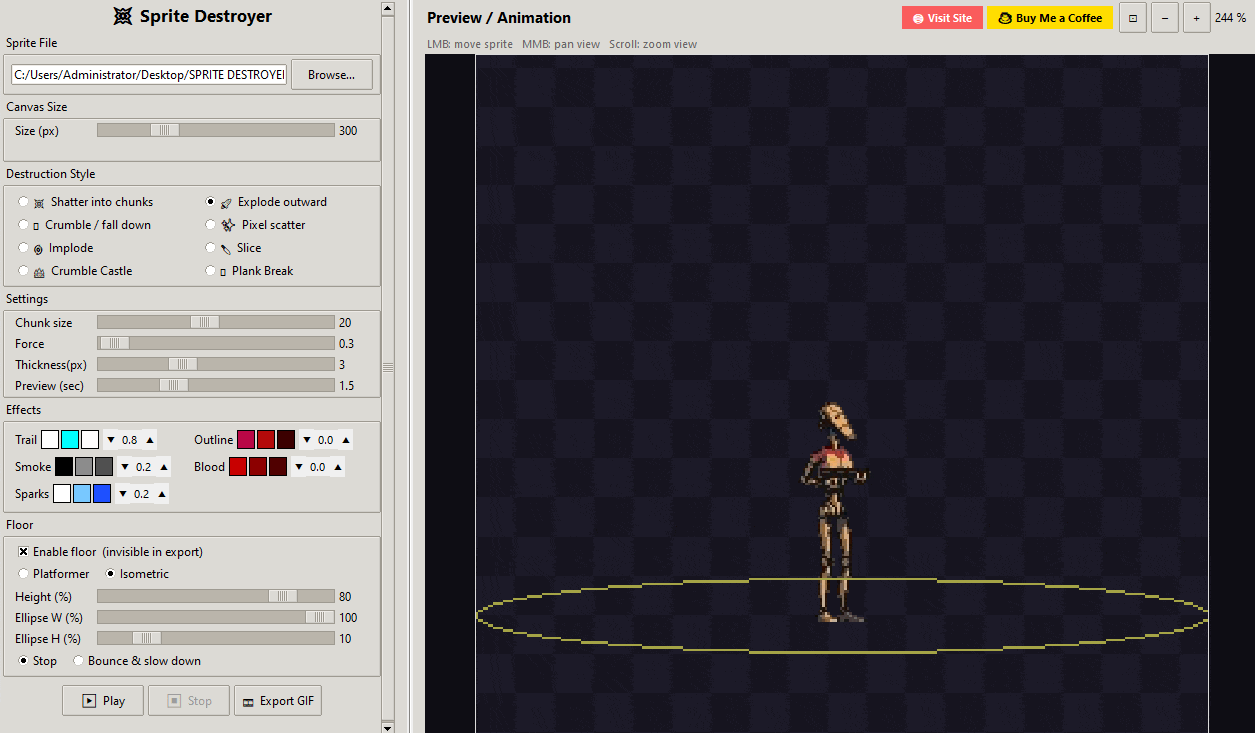This screenshot has width=1255, height=733.
Task: Open the Visit Site link
Action: [x=942, y=18]
